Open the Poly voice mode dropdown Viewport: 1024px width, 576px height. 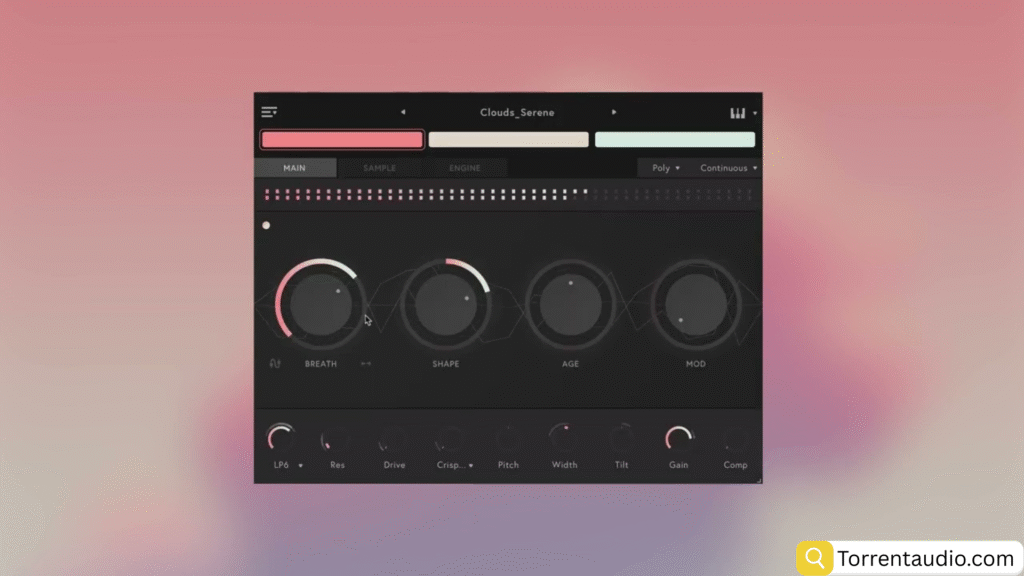coord(666,168)
